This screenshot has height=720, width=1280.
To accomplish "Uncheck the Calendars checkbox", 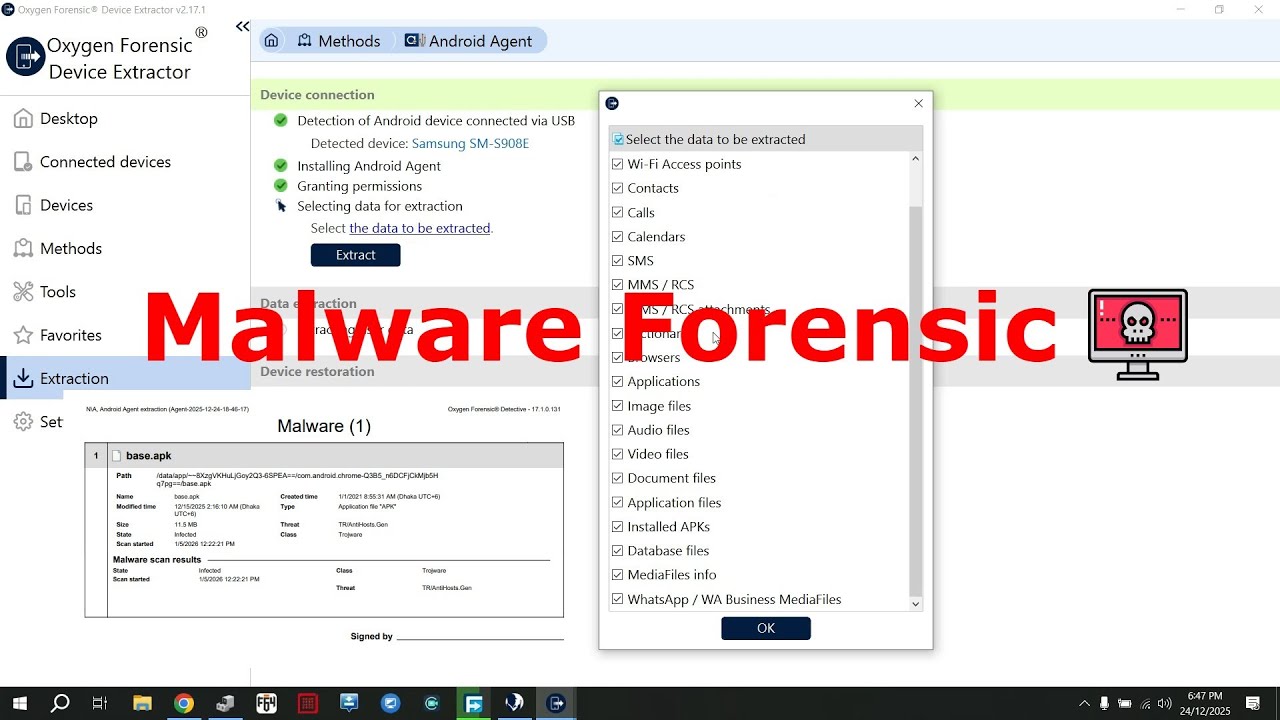I will (618, 237).
